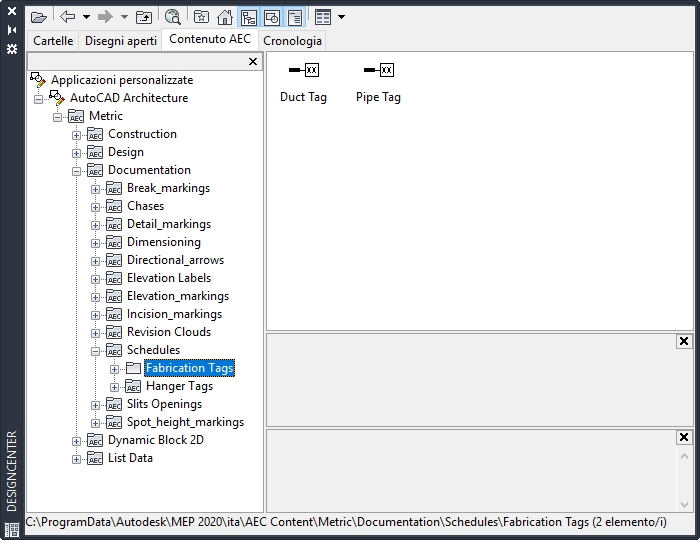Select Applicazioni personalizzate tree root

[x=122, y=80]
